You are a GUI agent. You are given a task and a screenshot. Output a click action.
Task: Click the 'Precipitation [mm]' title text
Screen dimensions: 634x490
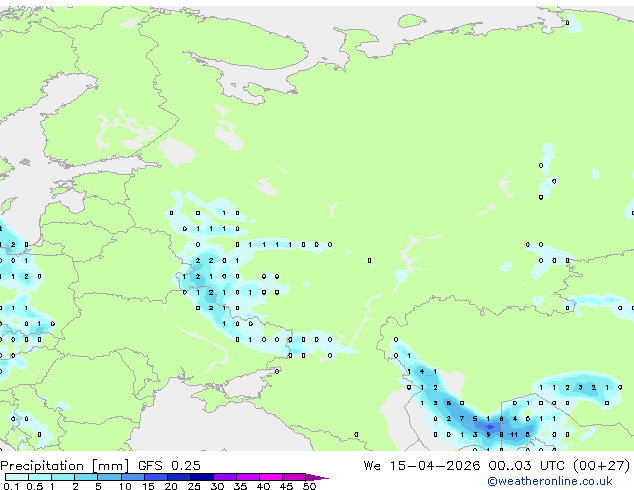pos(65,466)
